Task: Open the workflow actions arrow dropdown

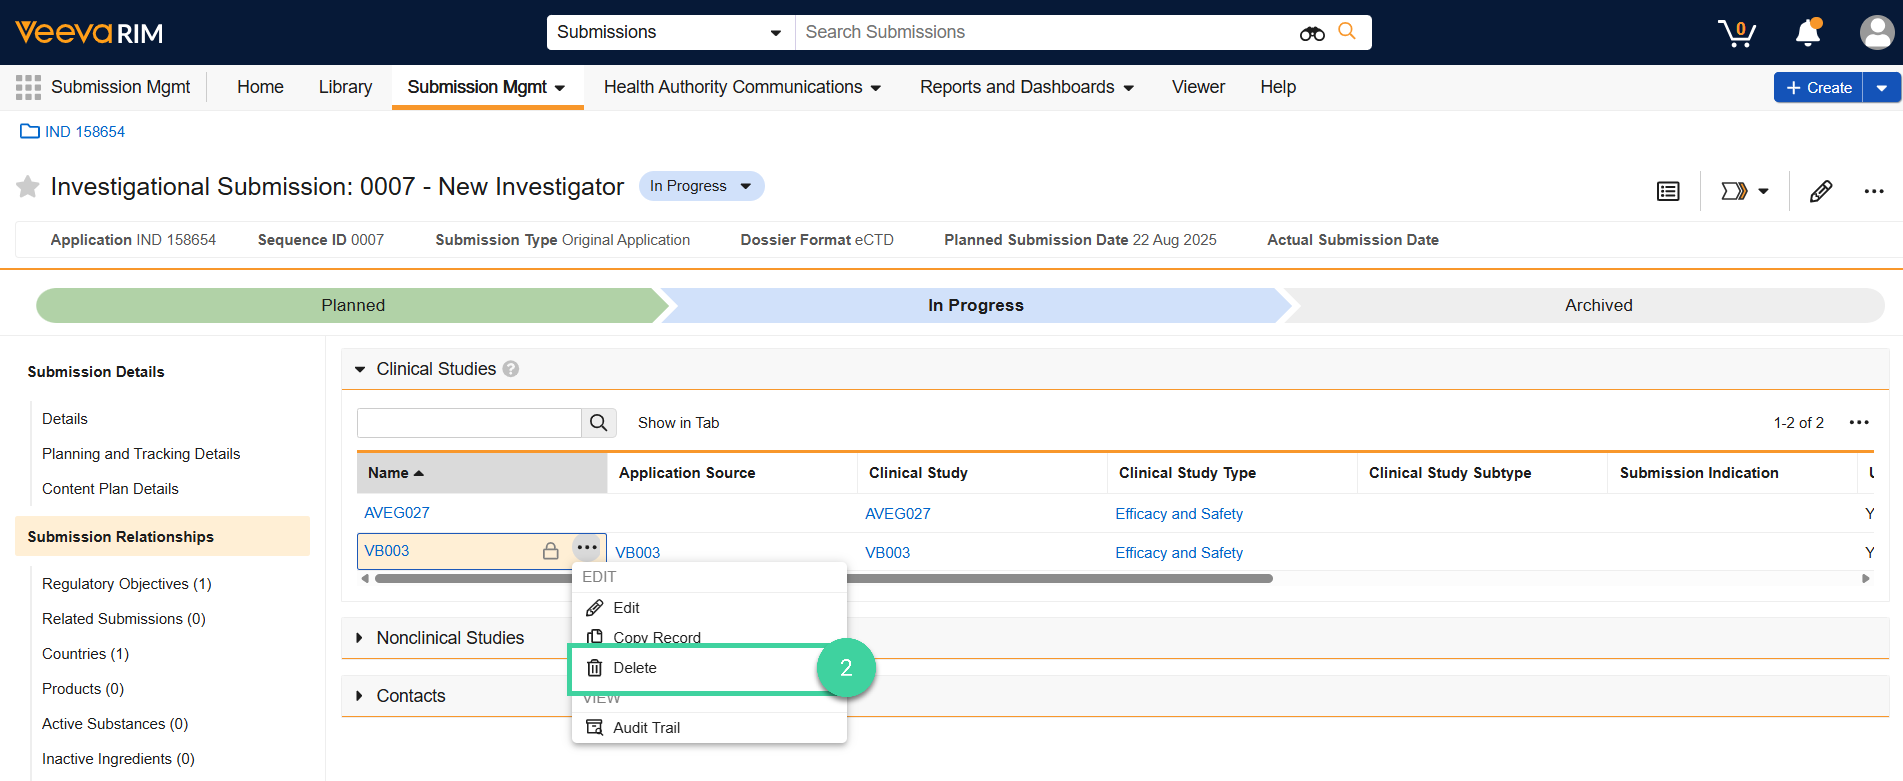Action: (1744, 191)
